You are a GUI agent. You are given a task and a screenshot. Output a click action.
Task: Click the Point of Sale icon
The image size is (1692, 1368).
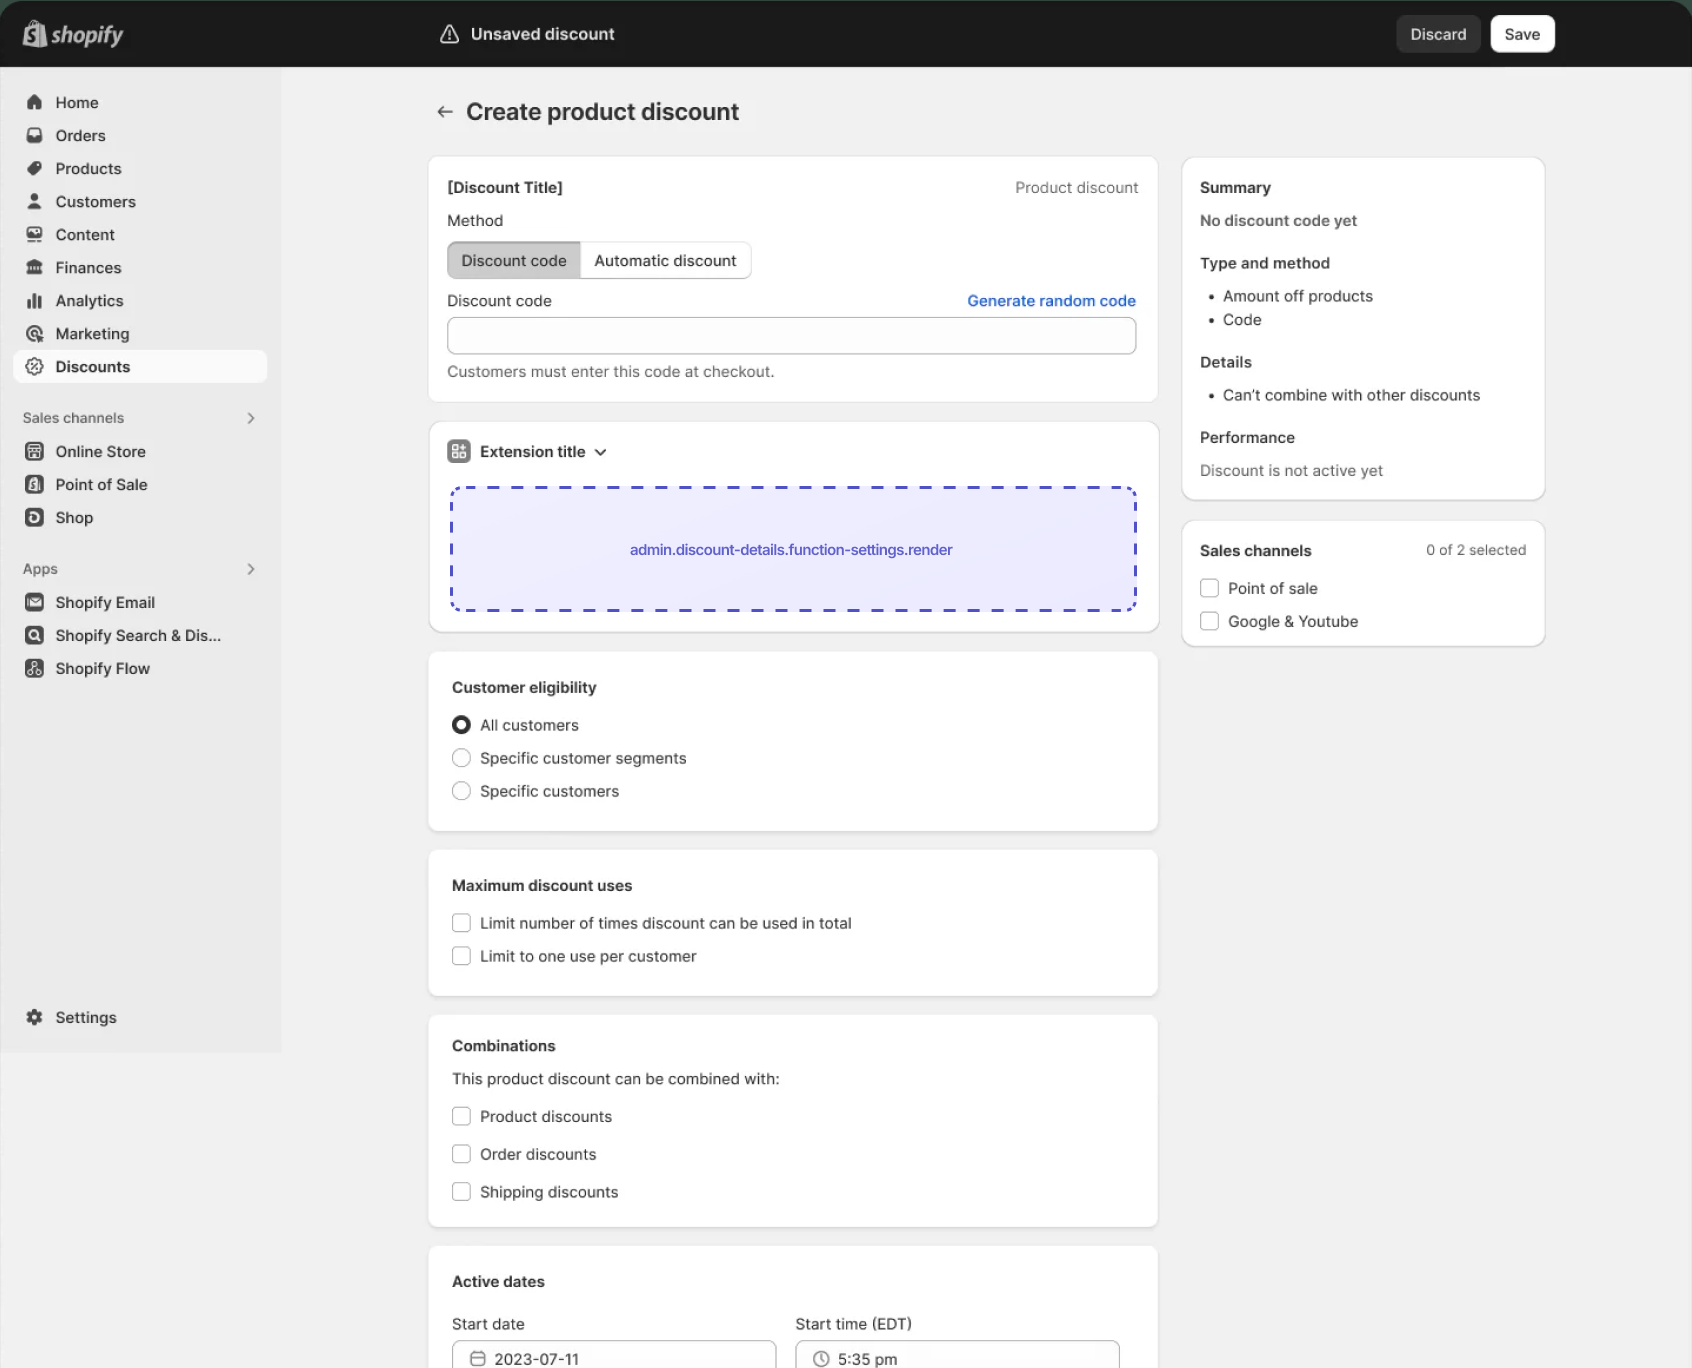click(x=34, y=484)
